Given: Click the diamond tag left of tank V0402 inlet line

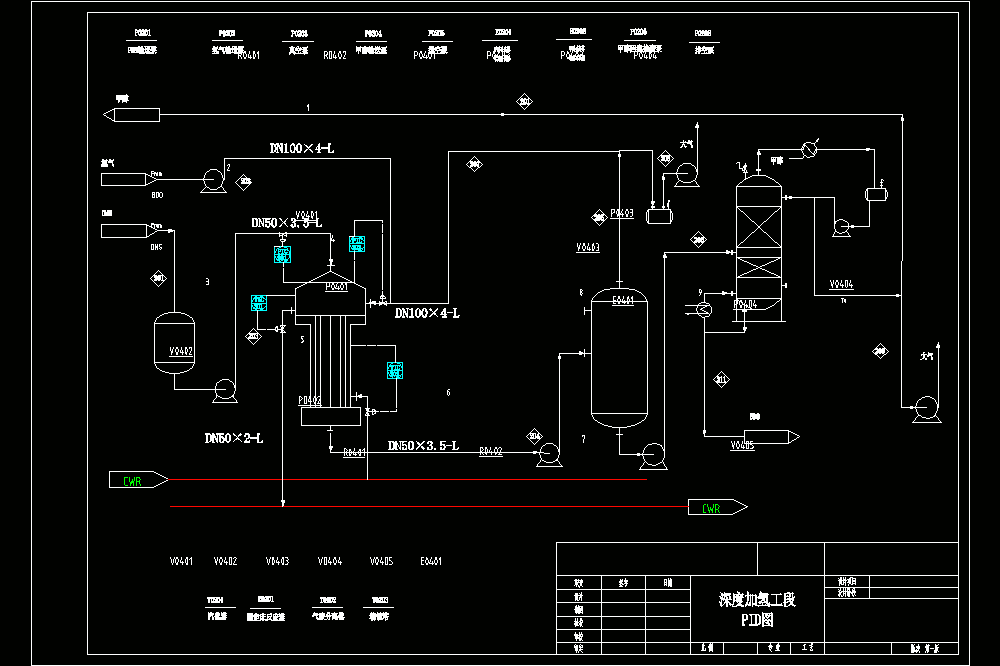Looking at the screenshot, I should click(158, 278).
